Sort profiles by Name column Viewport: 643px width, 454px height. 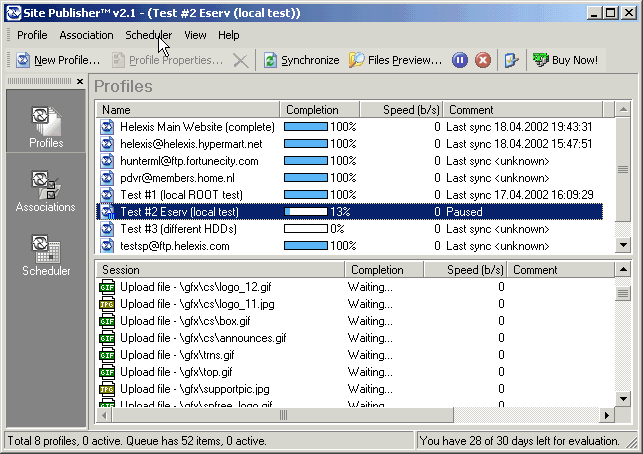point(188,110)
